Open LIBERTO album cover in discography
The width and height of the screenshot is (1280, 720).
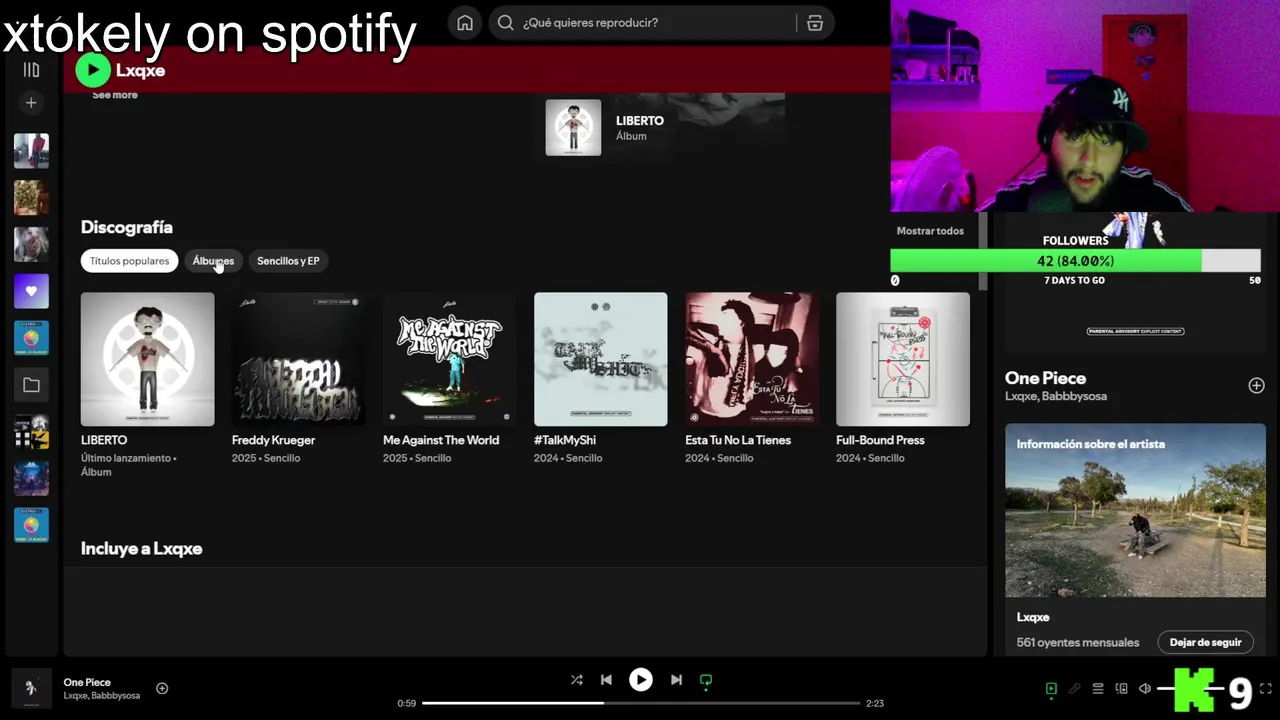coord(147,359)
